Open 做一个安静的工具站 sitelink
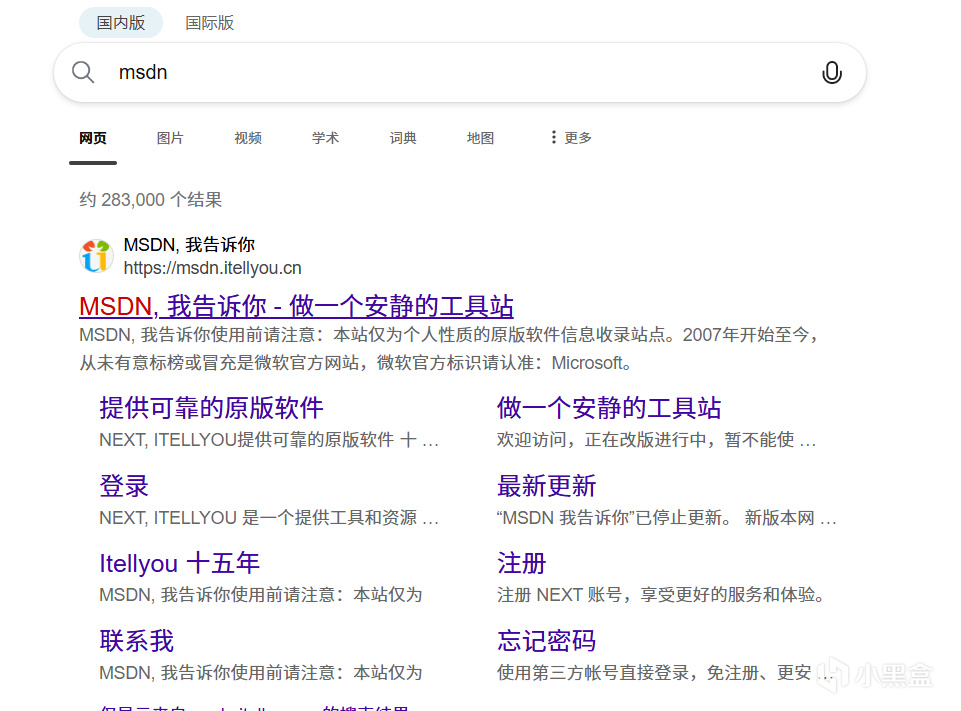Viewport: 961px width, 711px height. [609, 408]
